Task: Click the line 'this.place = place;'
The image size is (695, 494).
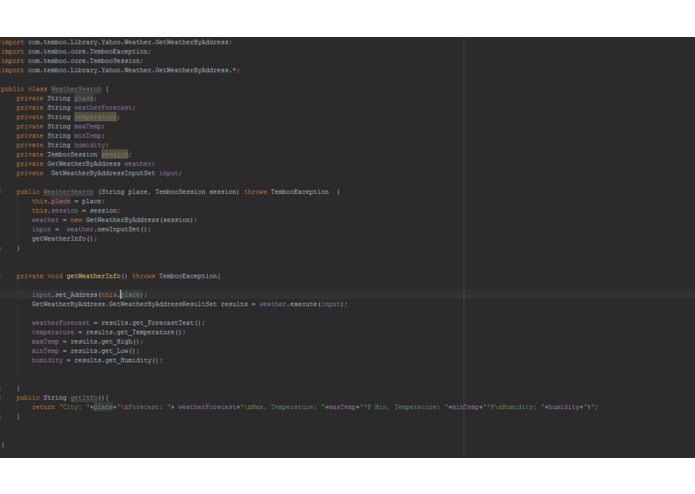Action: pyautogui.click(x=68, y=201)
